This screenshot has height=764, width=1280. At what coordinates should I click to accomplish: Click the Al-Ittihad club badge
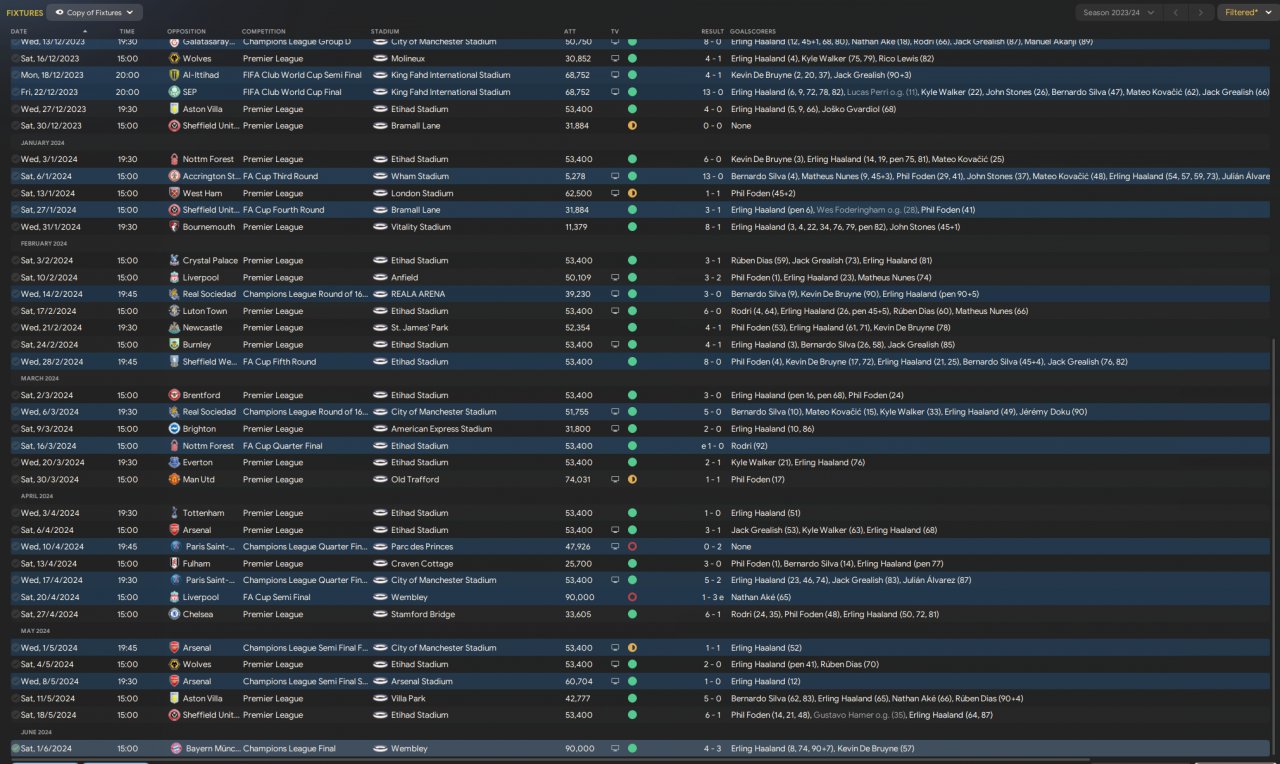(x=175, y=75)
